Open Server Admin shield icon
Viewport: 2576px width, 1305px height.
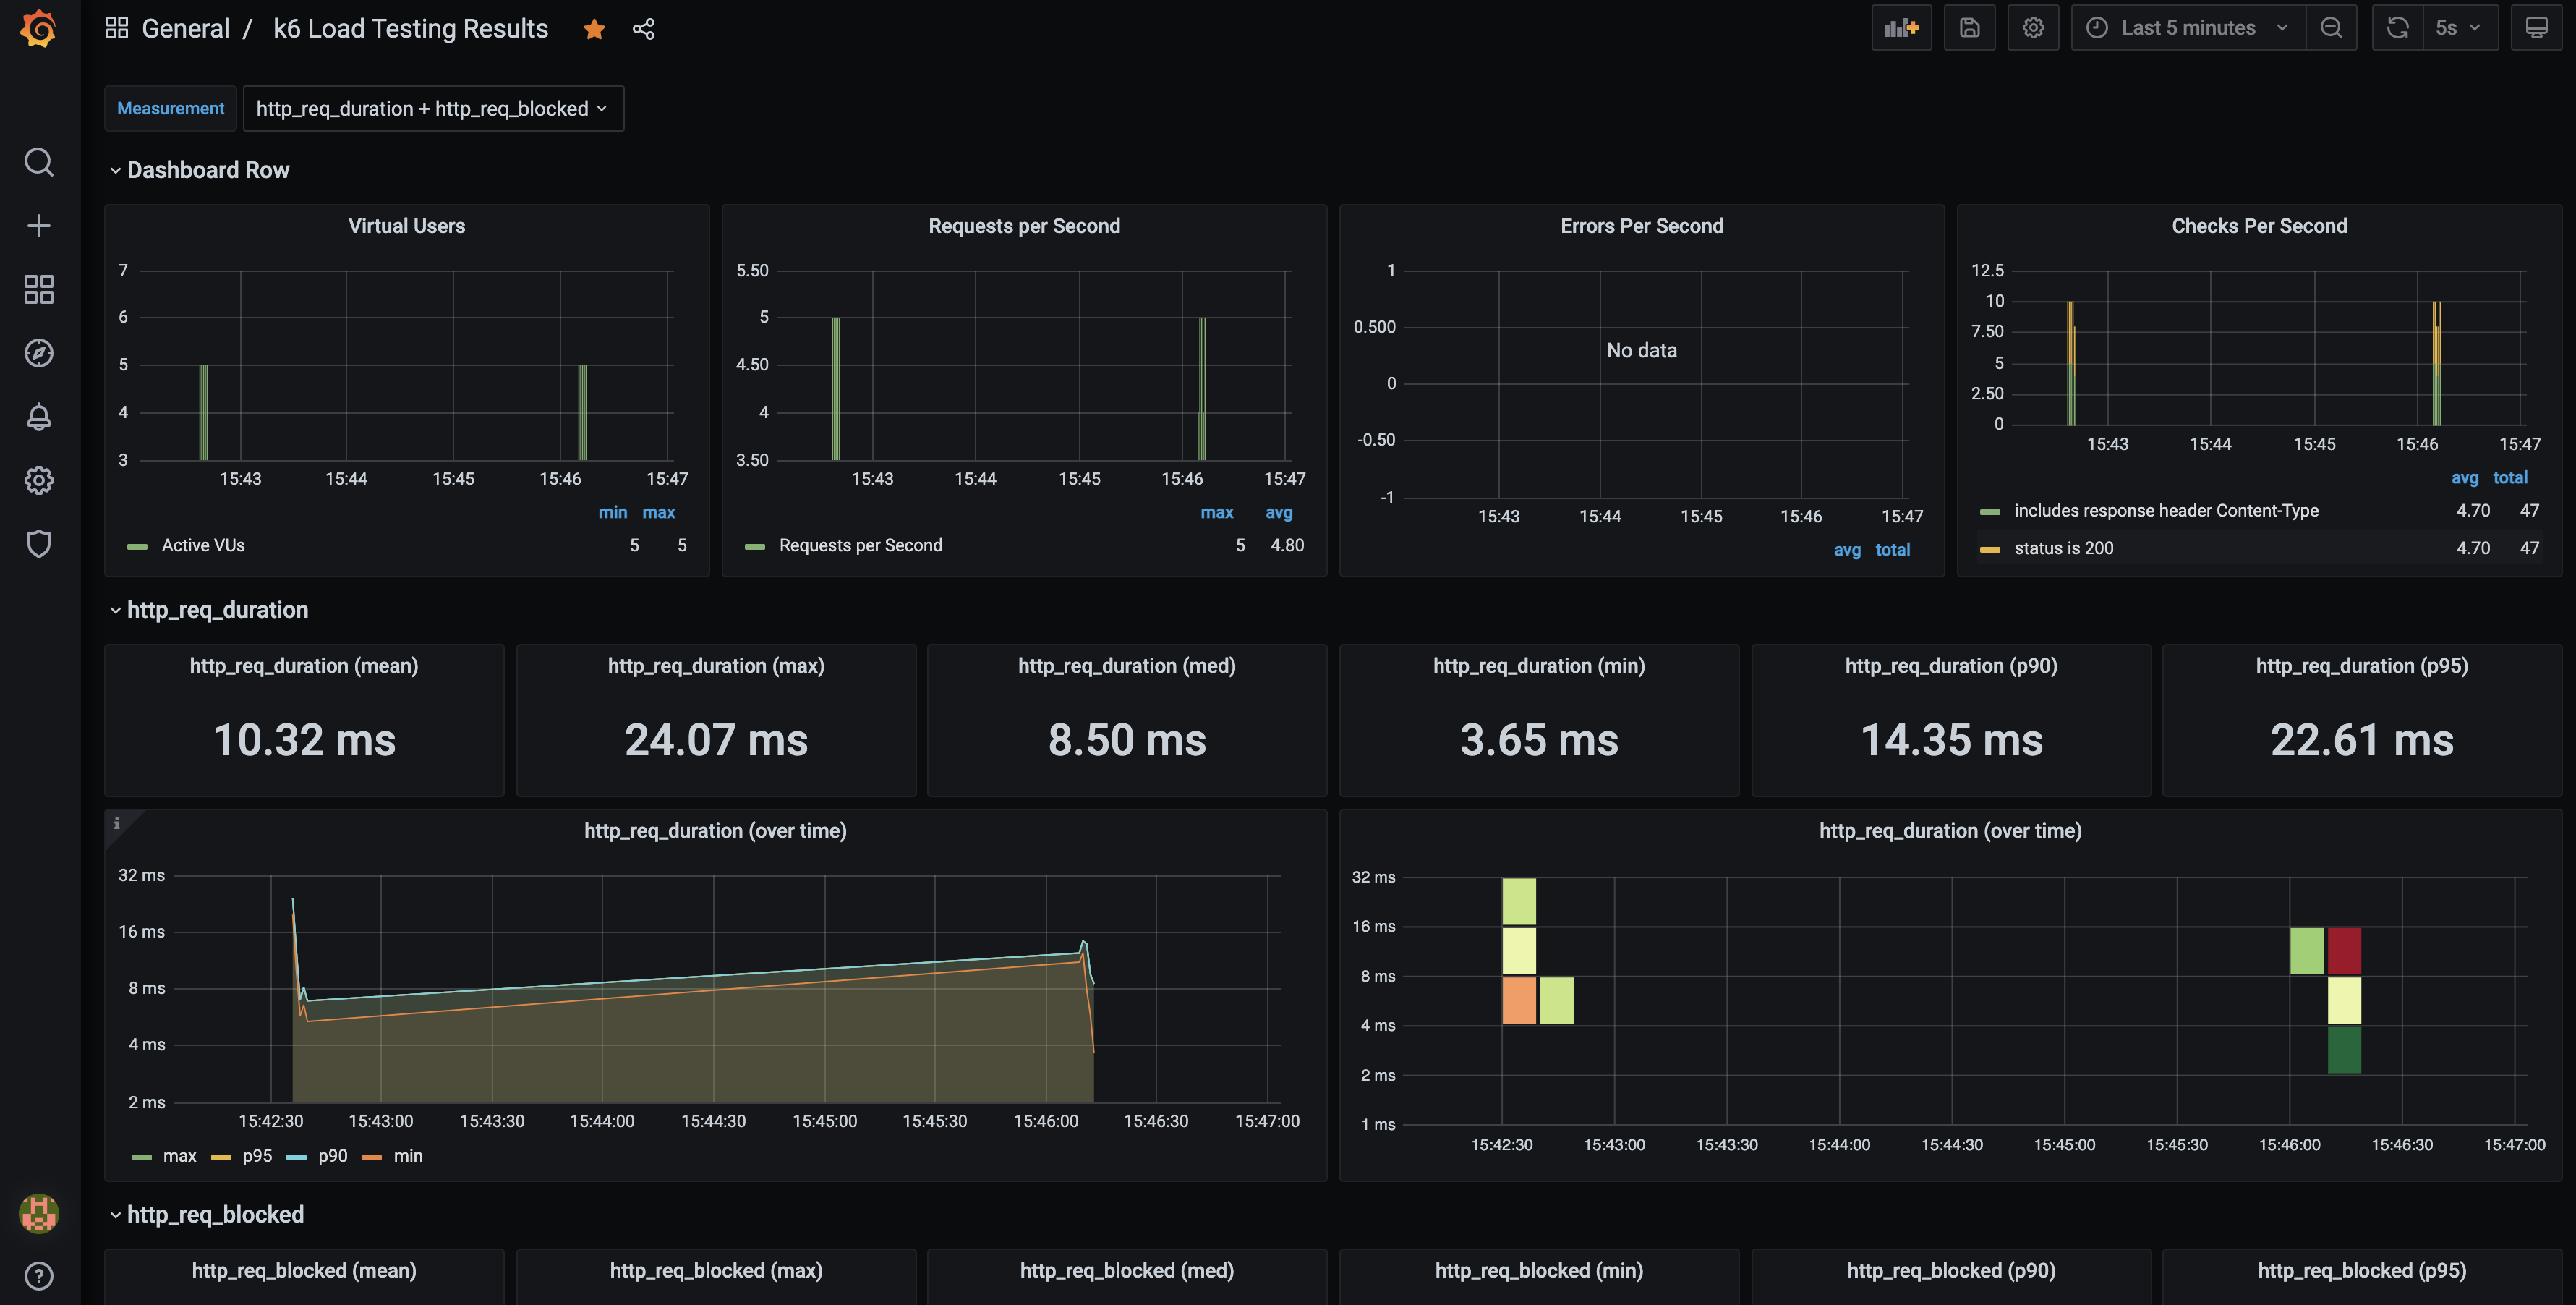click(38, 544)
